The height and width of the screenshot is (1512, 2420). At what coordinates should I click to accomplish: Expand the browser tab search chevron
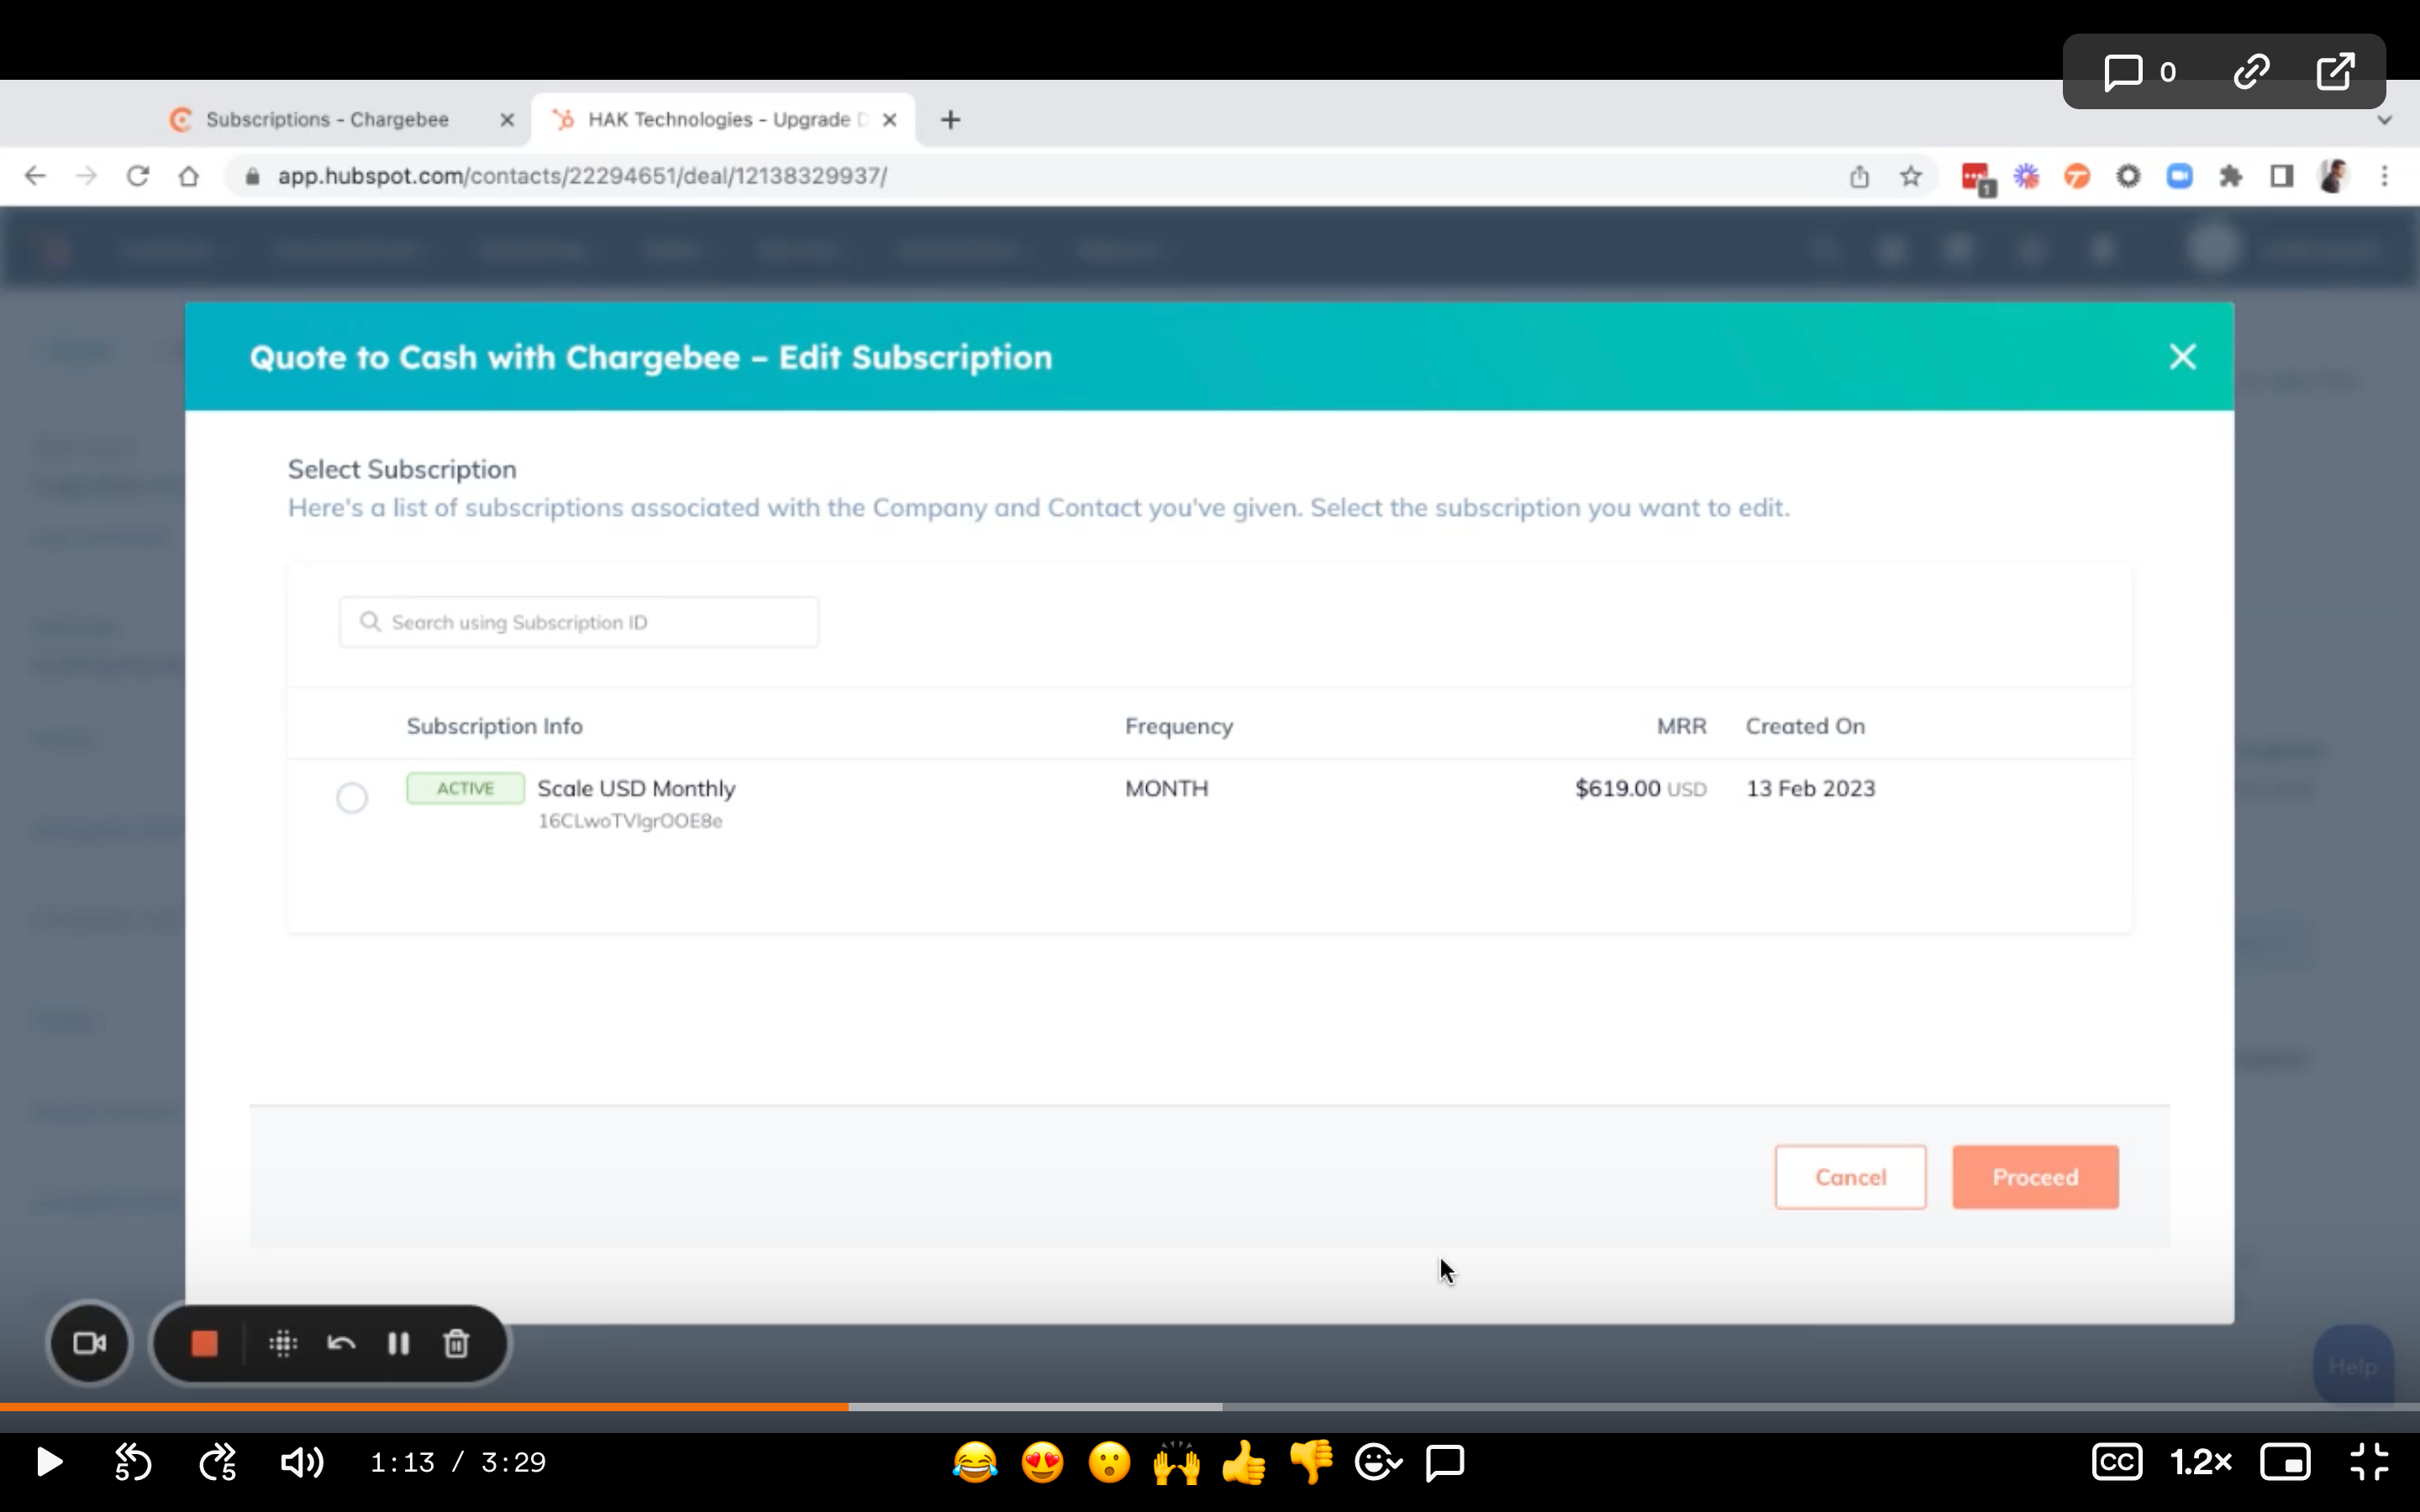coord(2384,120)
